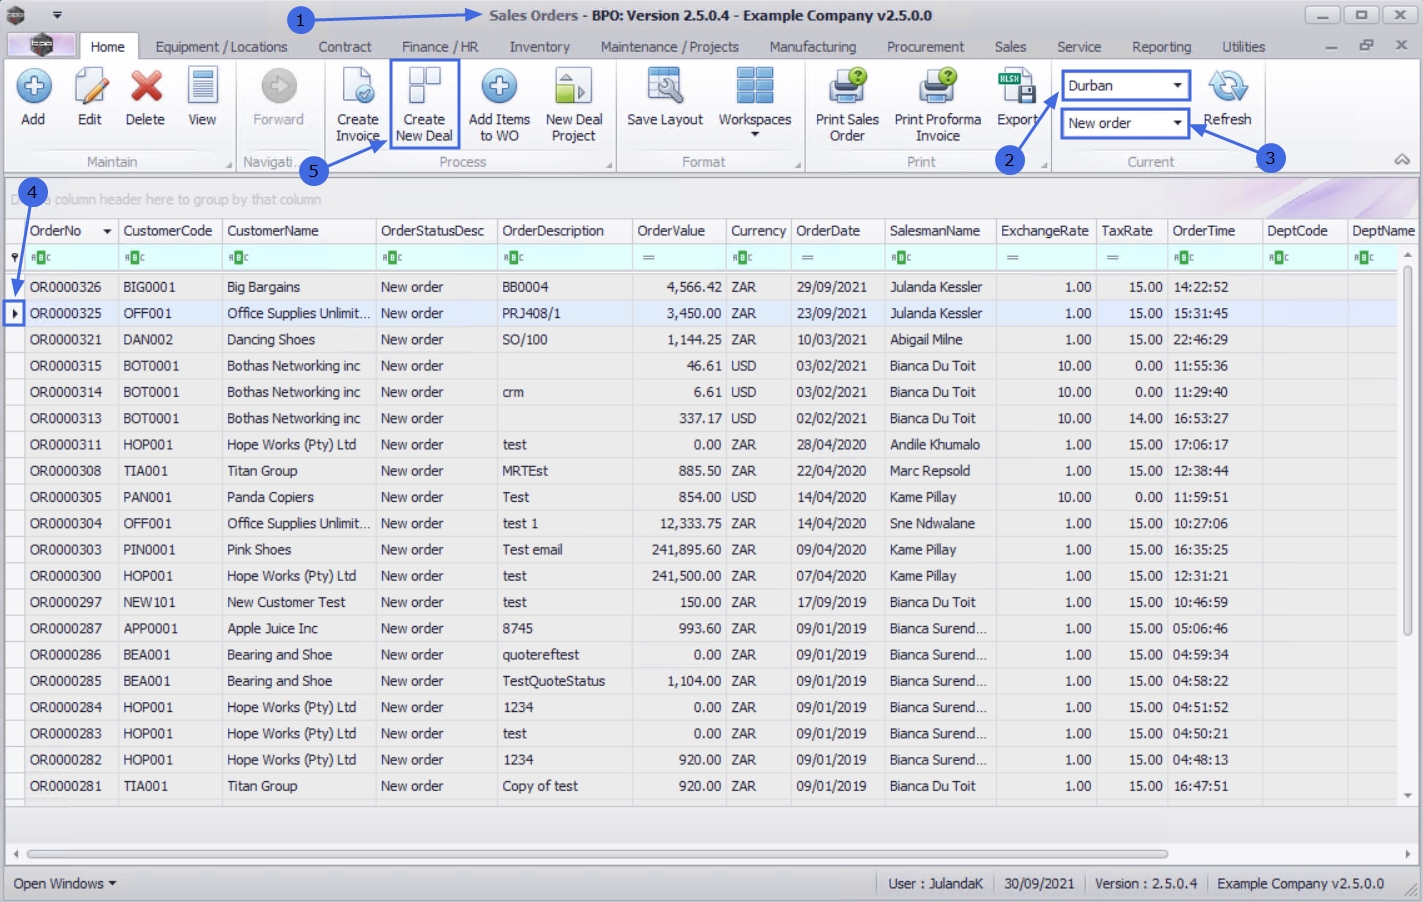Screen dimensions: 1423x902
Task: Open the Finance / HR tab
Action: pyautogui.click(x=440, y=47)
